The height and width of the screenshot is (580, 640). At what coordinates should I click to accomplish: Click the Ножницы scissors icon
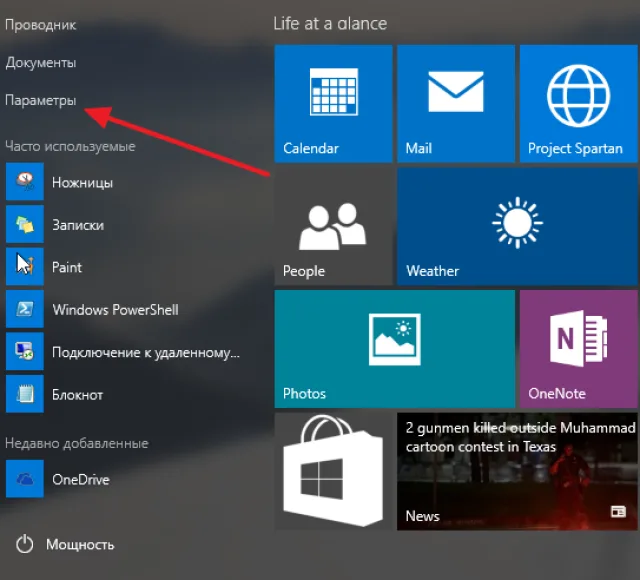24,182
